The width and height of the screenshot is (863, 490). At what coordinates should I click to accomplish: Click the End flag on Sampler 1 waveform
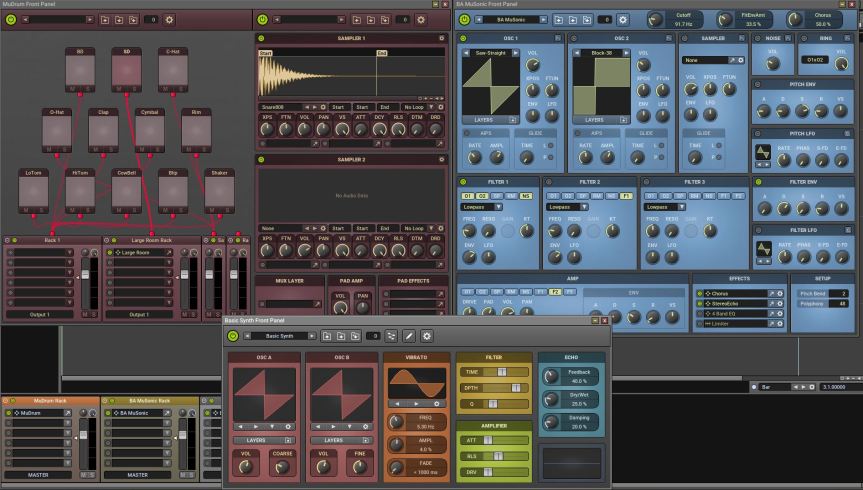[381, 53]
